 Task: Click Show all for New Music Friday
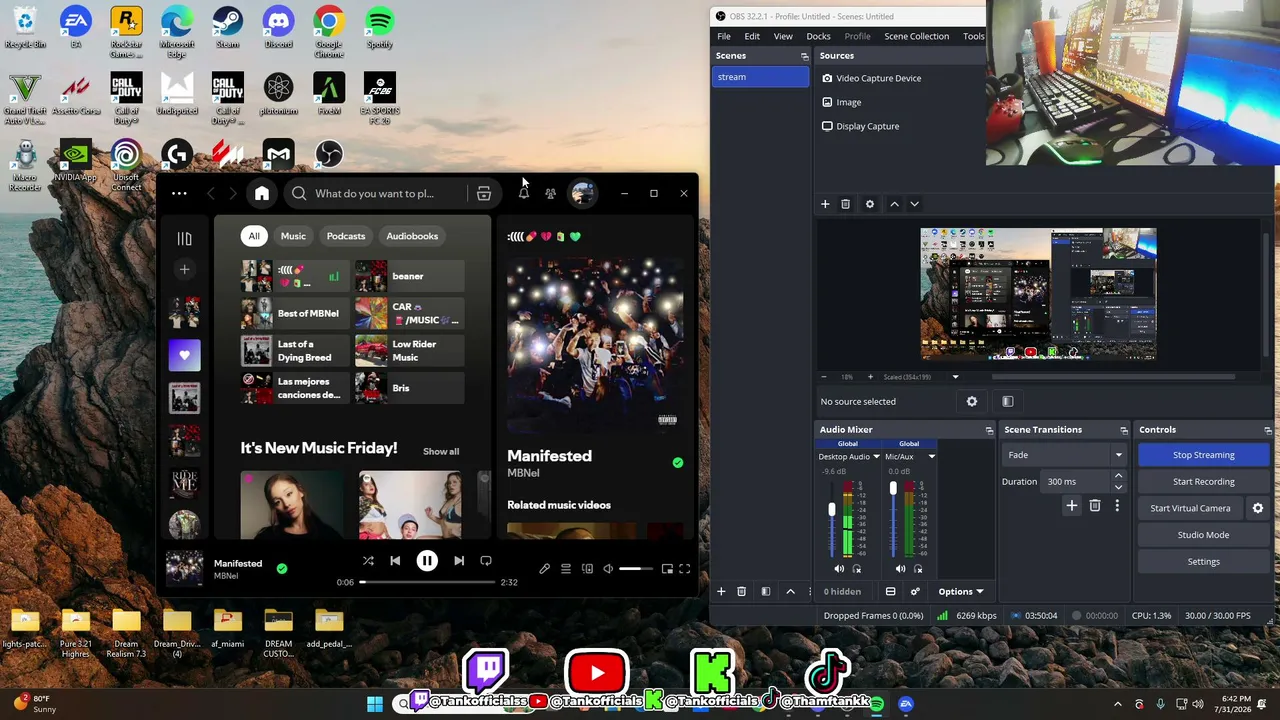pos(441,452)
